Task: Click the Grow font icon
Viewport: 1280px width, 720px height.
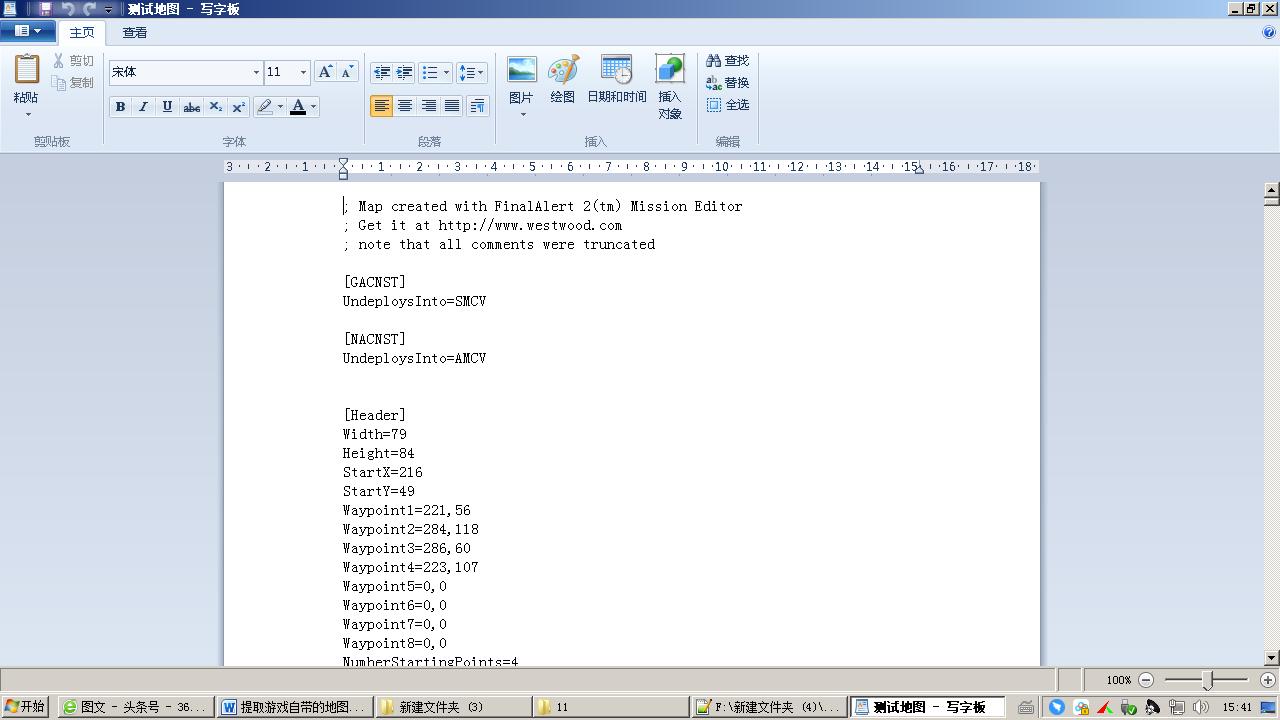Action: (325, 72)
